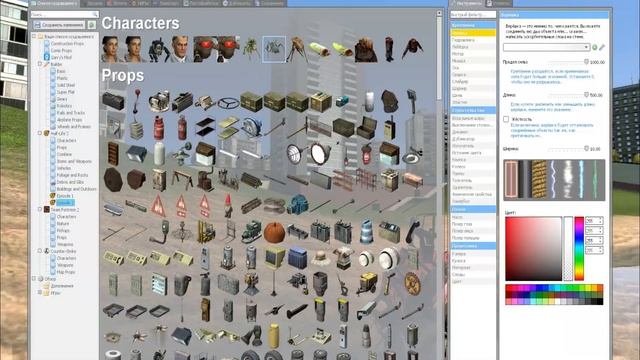Viewport: 640px width, 360px height.
Task: Pick a shade in the red saturation square
Action: click(x=533, y=248)
